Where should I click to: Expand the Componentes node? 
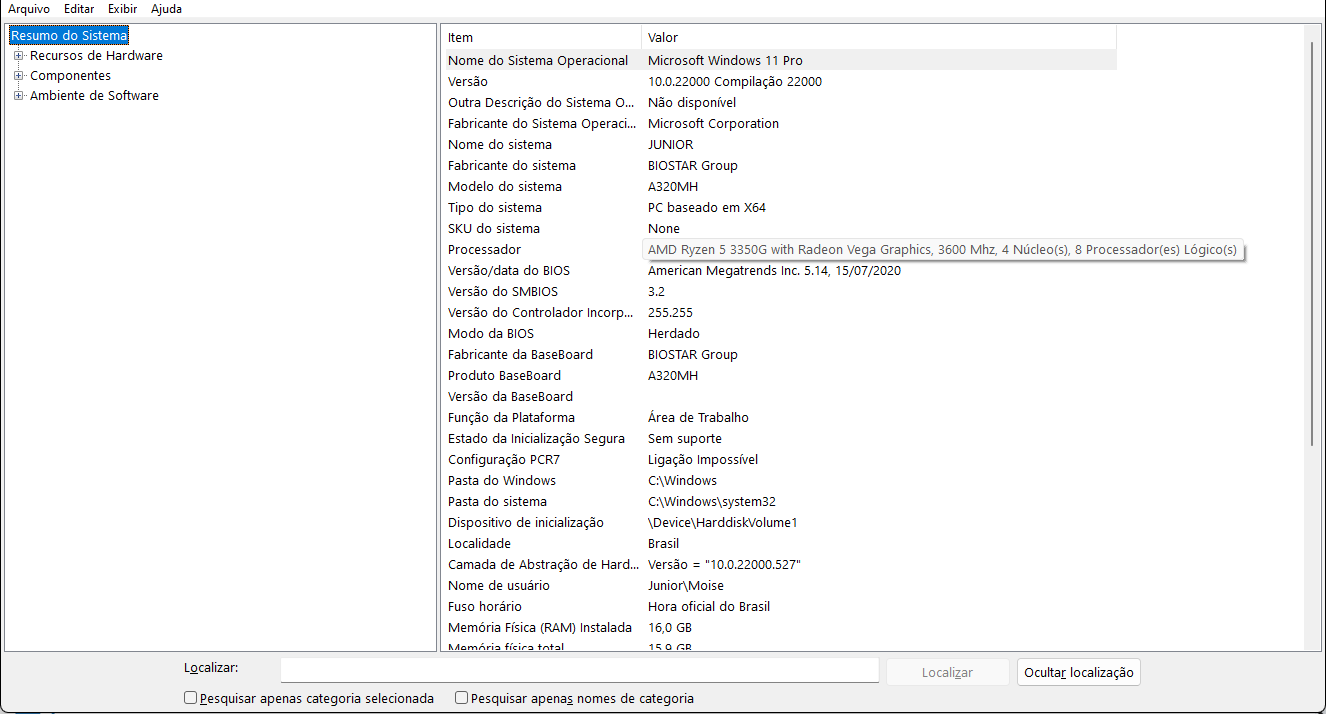tap(18, 76)
